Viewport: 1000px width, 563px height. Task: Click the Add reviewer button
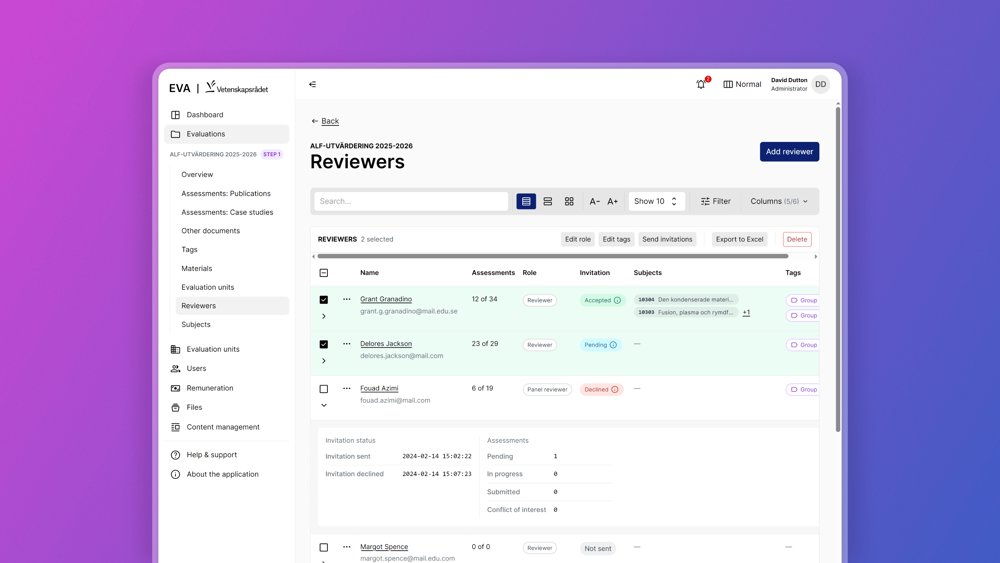point(789,152)
